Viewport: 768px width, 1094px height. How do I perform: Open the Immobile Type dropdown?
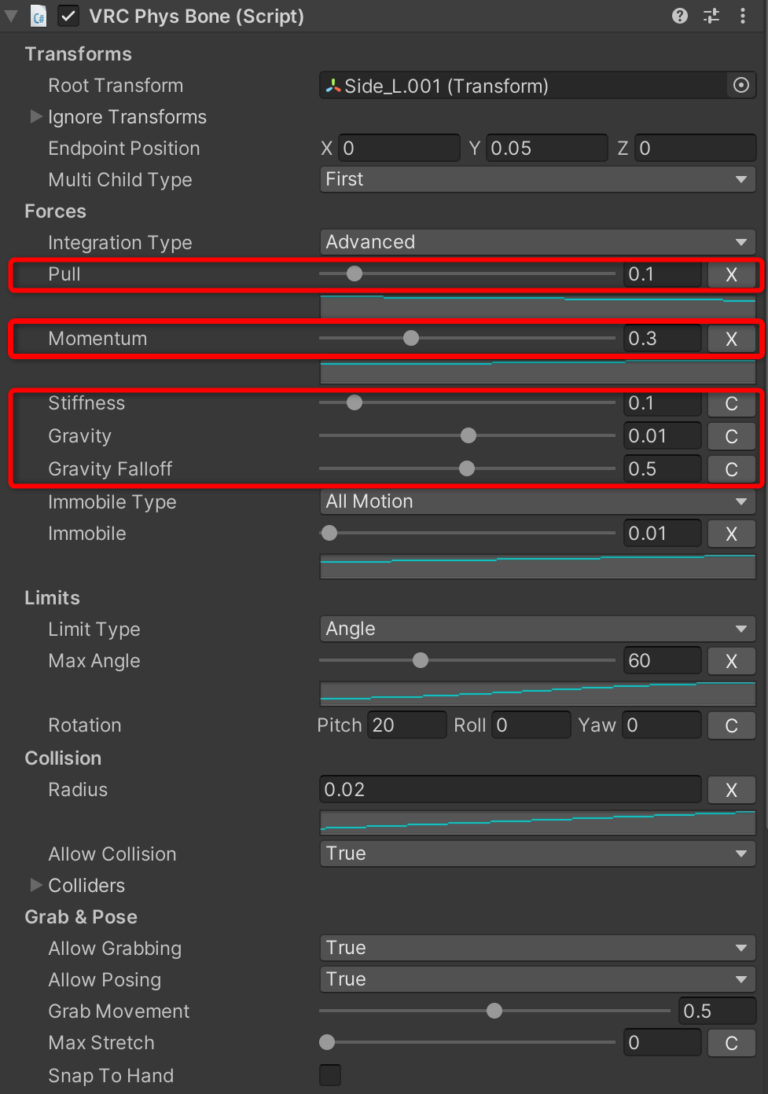[537, 501]
